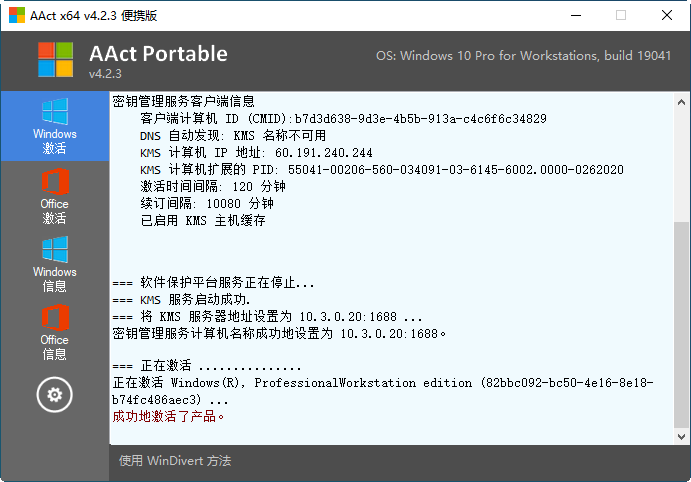Viewport: 691px width, 482px height.
Task: Click the log scrollbar up arrow
Action: 682,101
